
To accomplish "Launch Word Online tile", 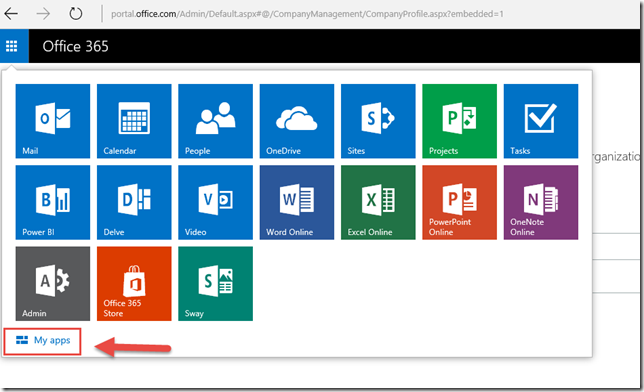I will point(297,203).
